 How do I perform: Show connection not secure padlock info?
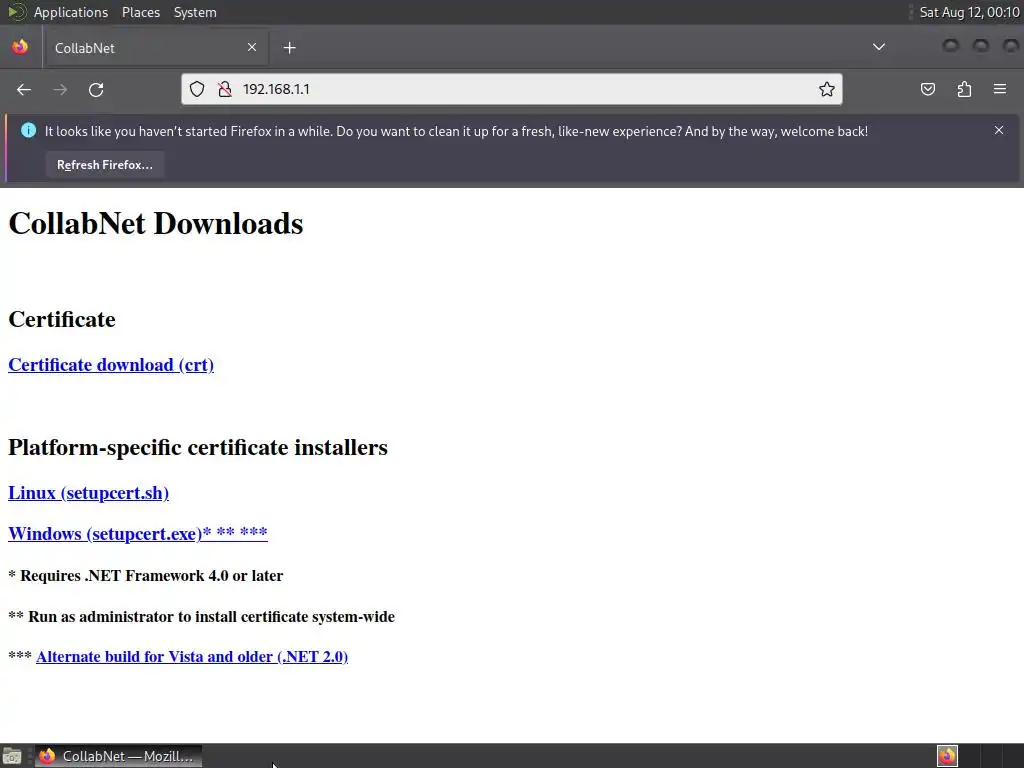tap(225, 89)
